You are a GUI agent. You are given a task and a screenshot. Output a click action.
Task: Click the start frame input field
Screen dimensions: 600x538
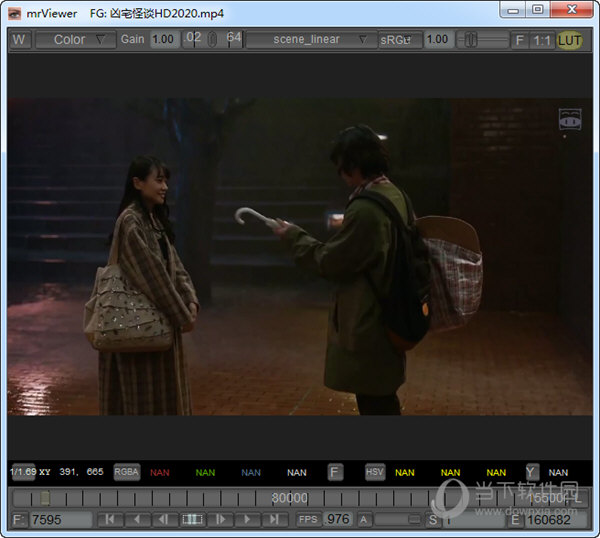[x=474, y=520]
